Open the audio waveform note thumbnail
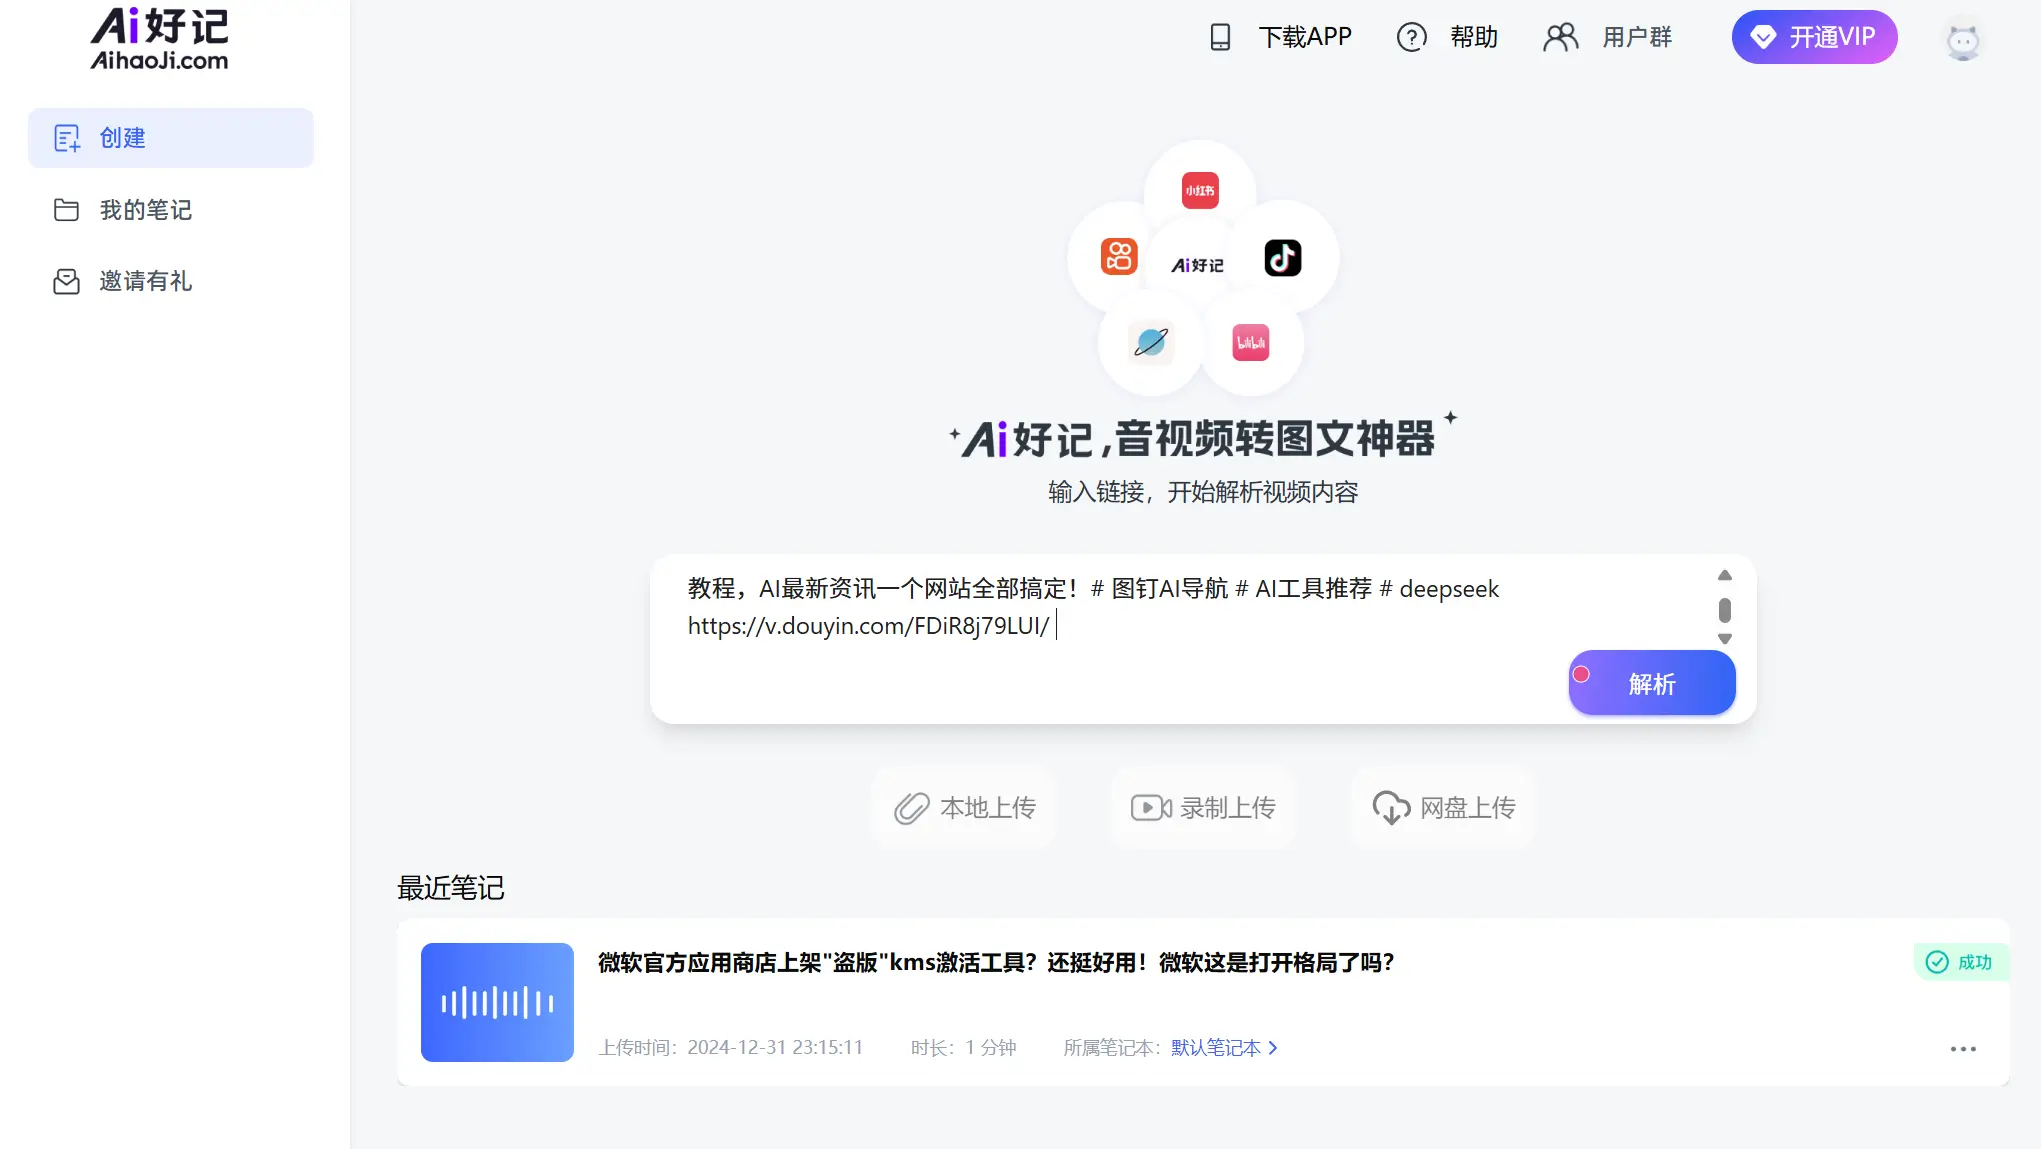Image resolution: width=2041 pixels, height=1149 pixels. (497, 1002)
